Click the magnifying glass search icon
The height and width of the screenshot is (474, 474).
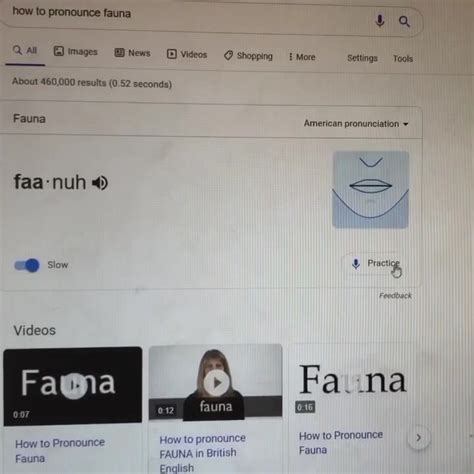pyautogui.click(x=404, y=22)
